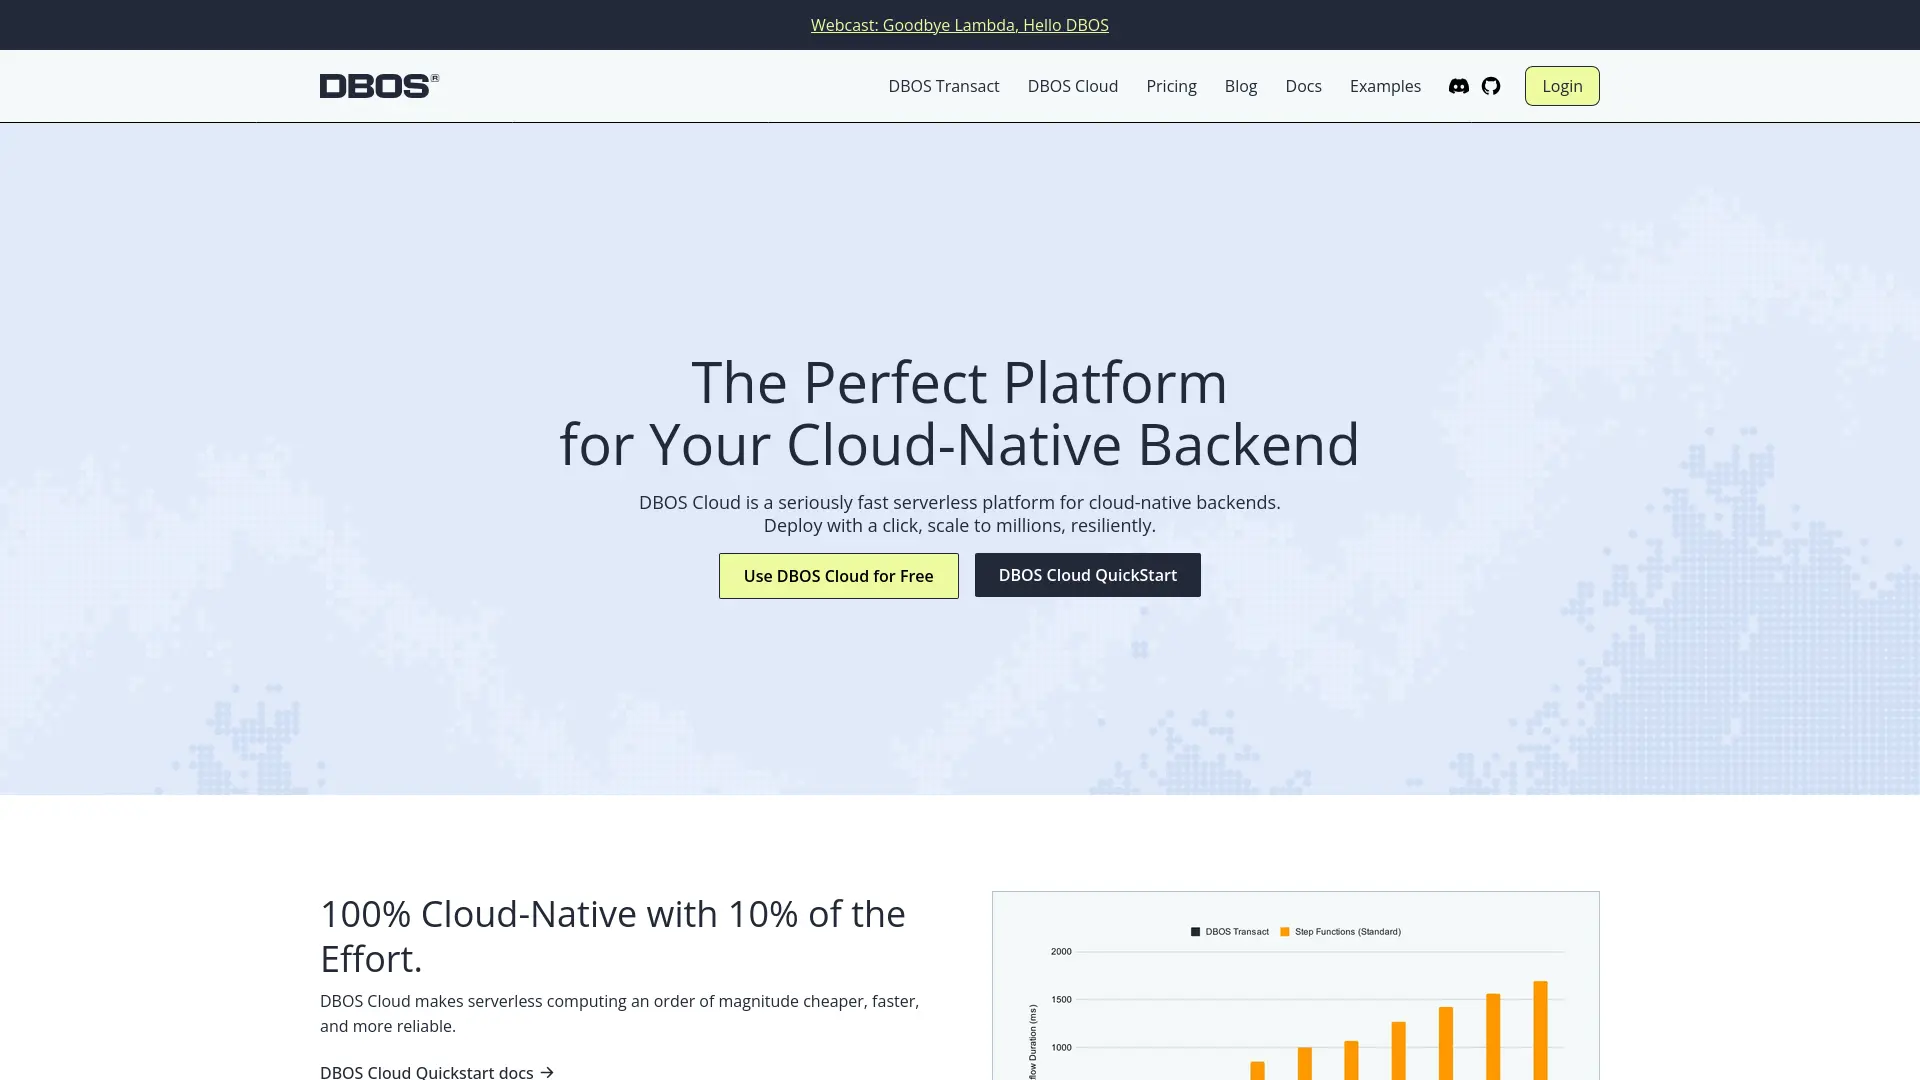The height and width of the screenshot is (1080, 1920).
Task: Click the 'order of magnitude cheaper' paragraph
Action: (x=620, y=1013)
